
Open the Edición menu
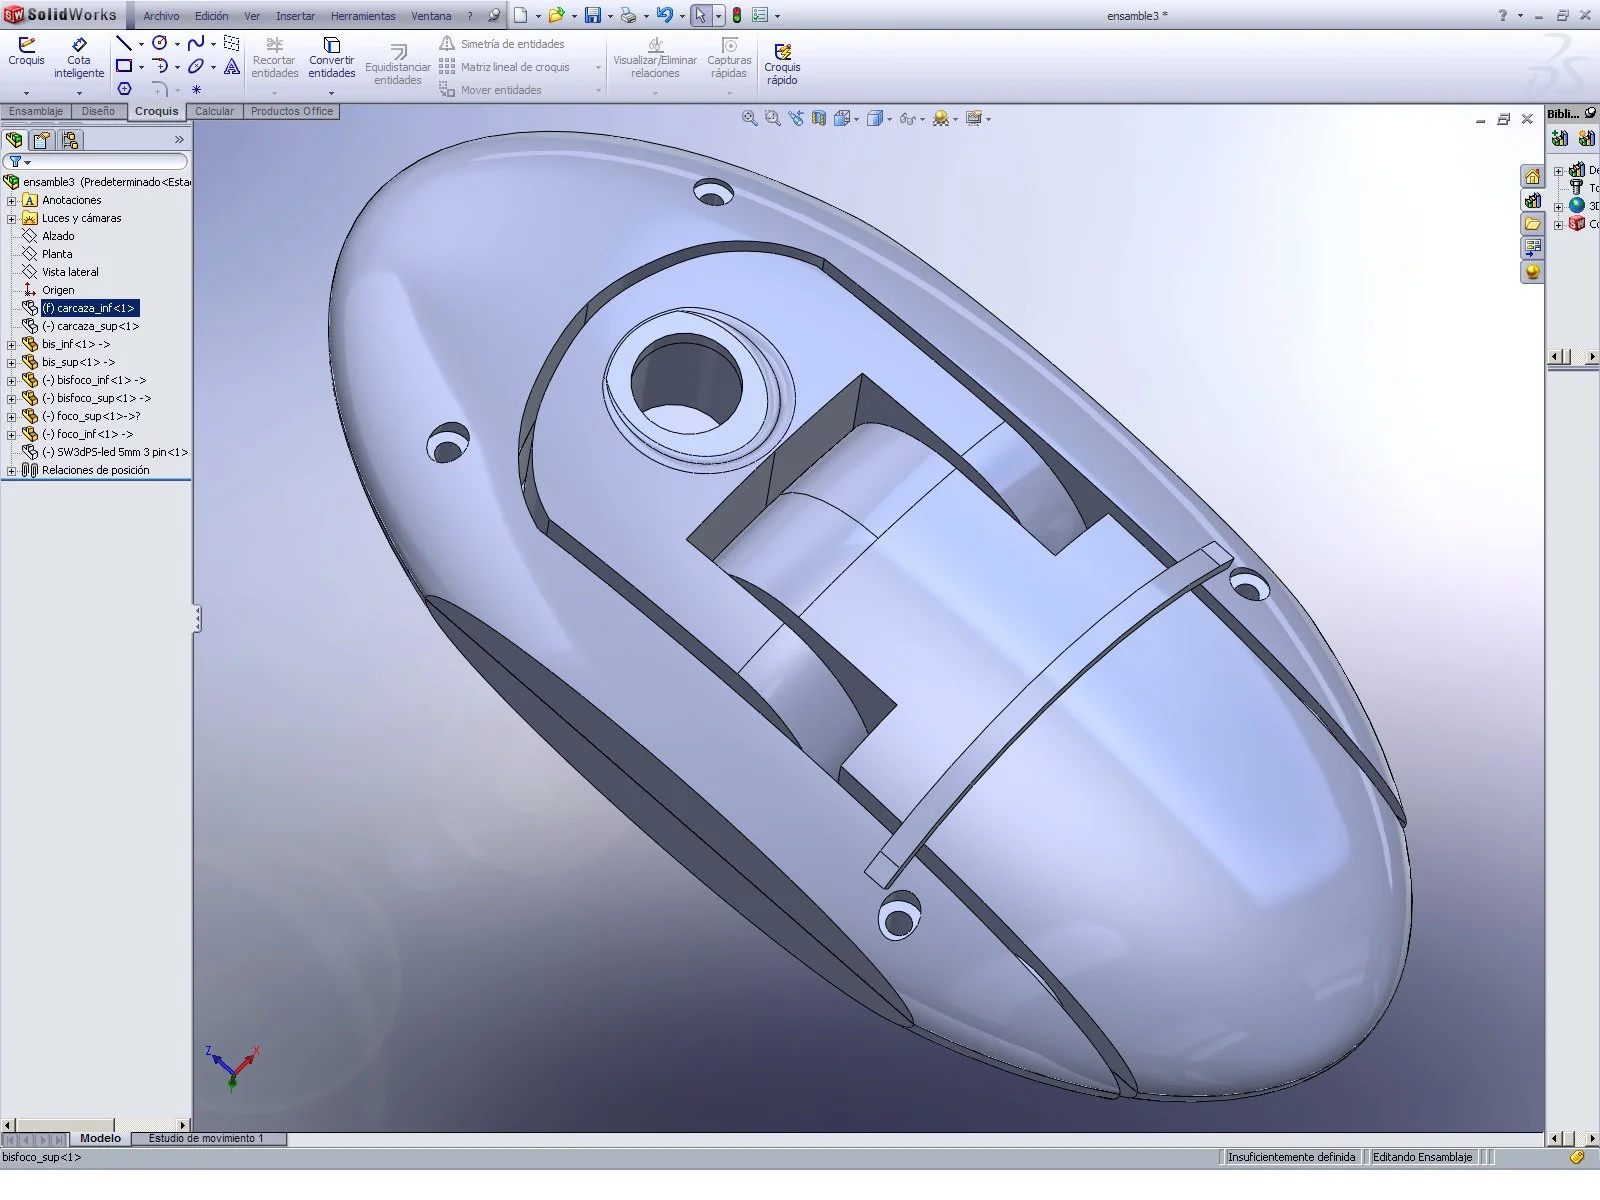pos(211,16)
